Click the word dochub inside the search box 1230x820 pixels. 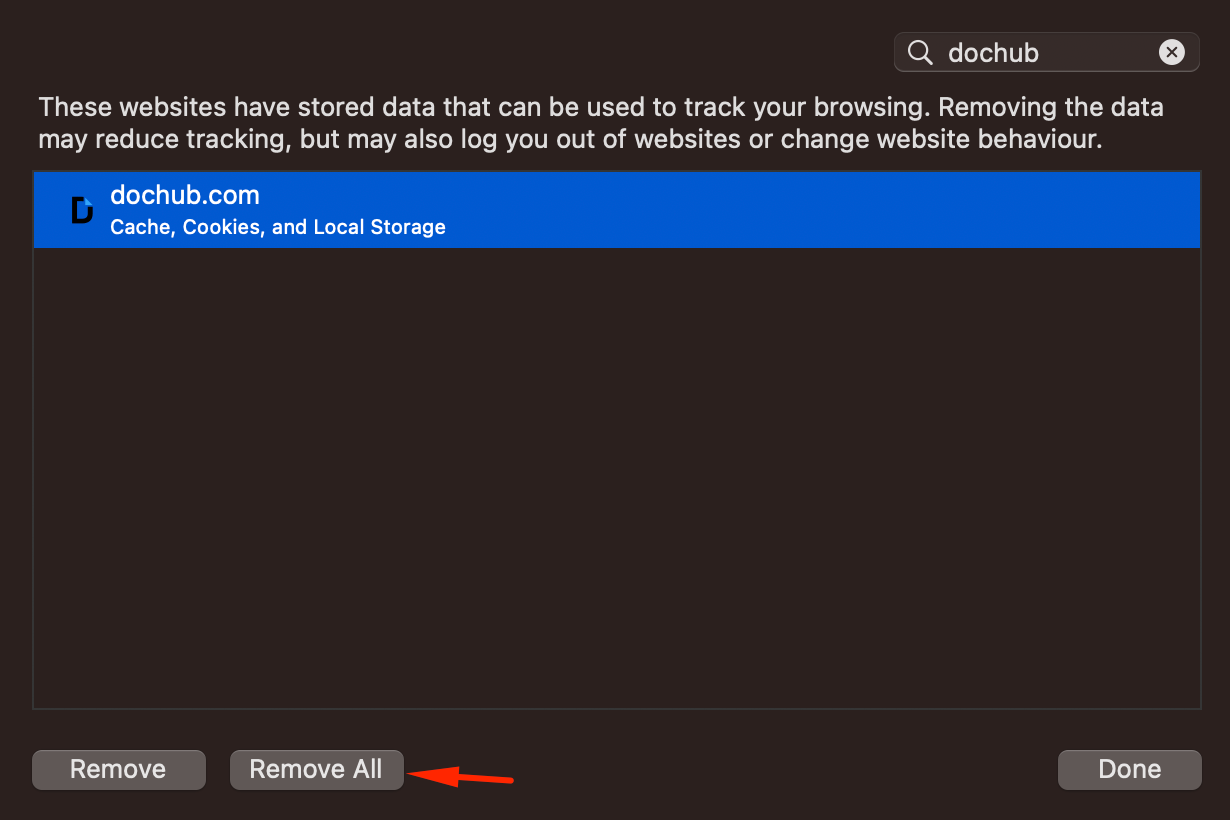(993, 52)
